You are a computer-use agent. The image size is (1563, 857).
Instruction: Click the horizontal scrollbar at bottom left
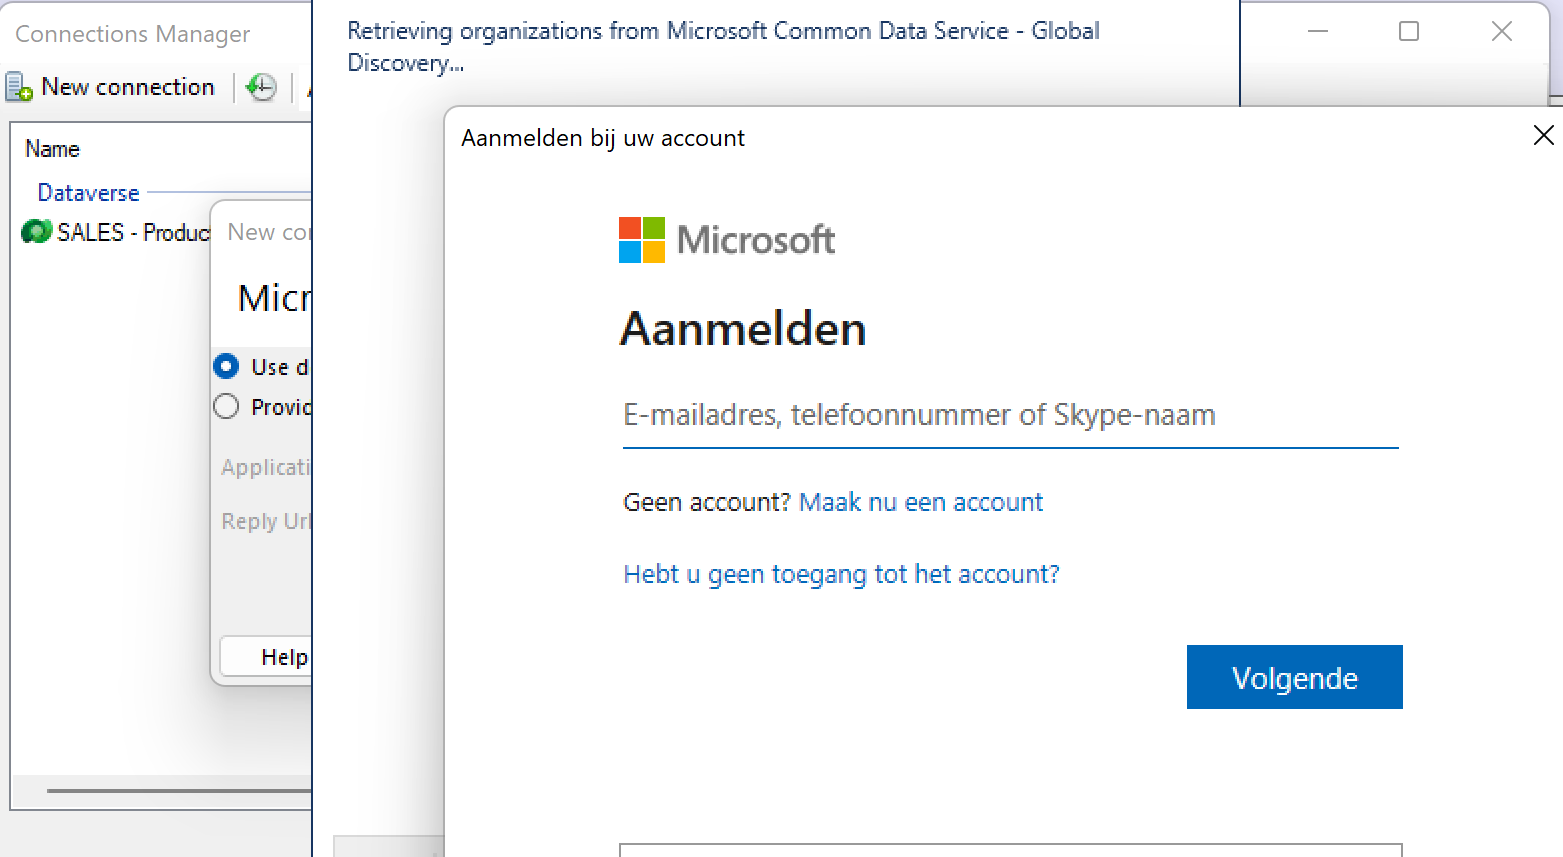pos(180,791)
